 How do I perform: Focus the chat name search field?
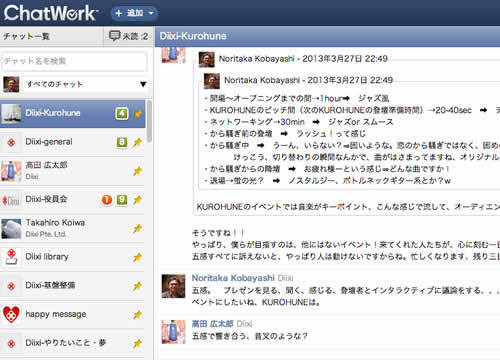click(74, 61)
